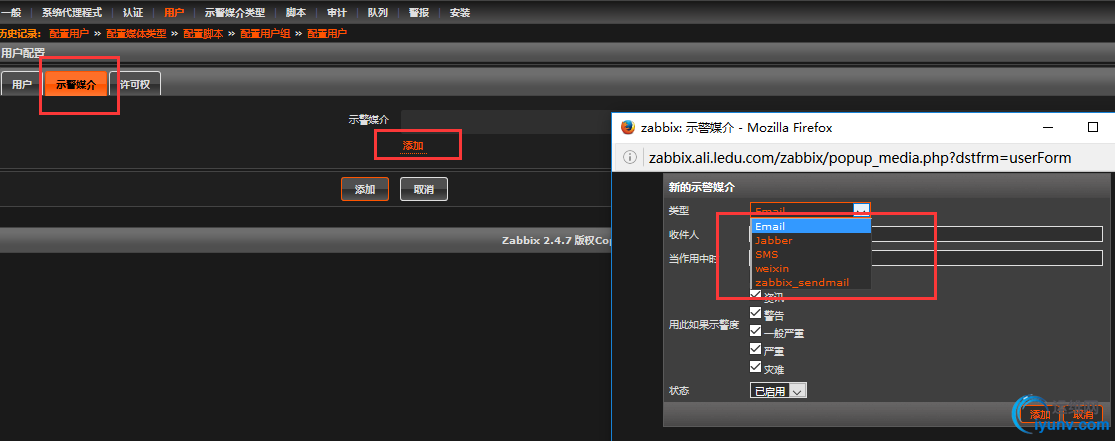Screen dimensions: 1115x441
Task: Open the 脚本 menu item
Action: pyautogui.click(x=296, y=13)
